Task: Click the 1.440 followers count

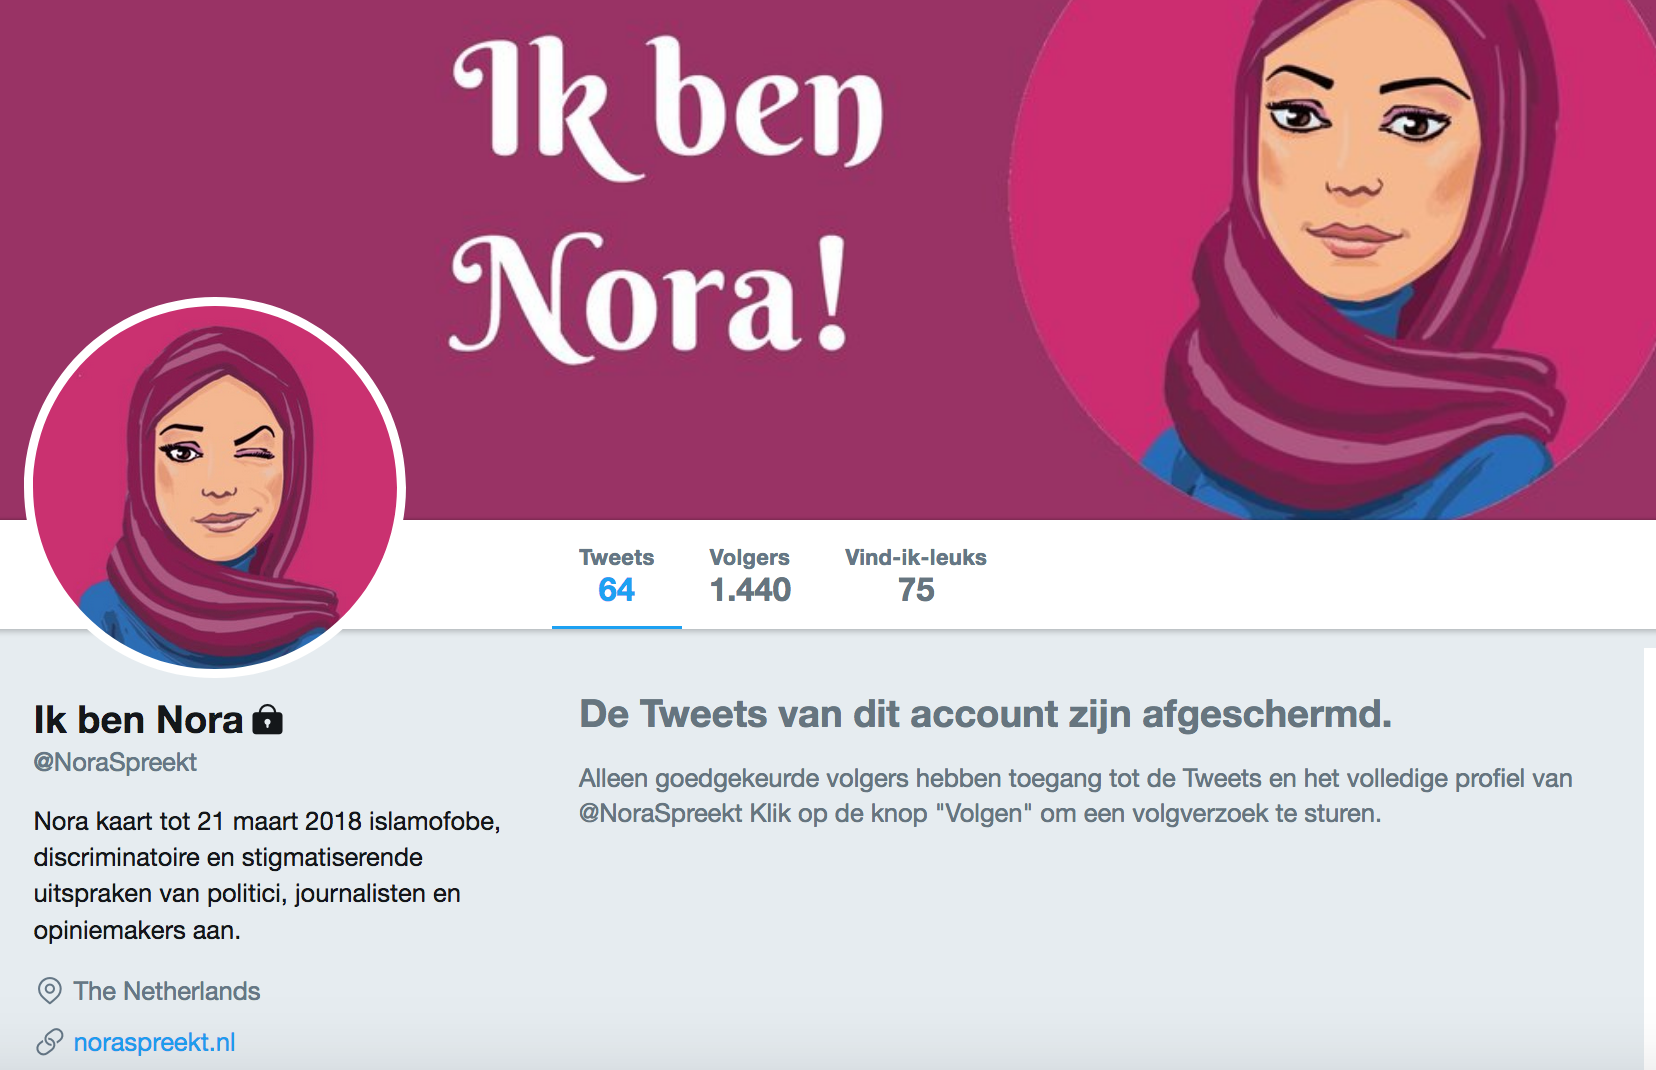Action: coord(750,590)
